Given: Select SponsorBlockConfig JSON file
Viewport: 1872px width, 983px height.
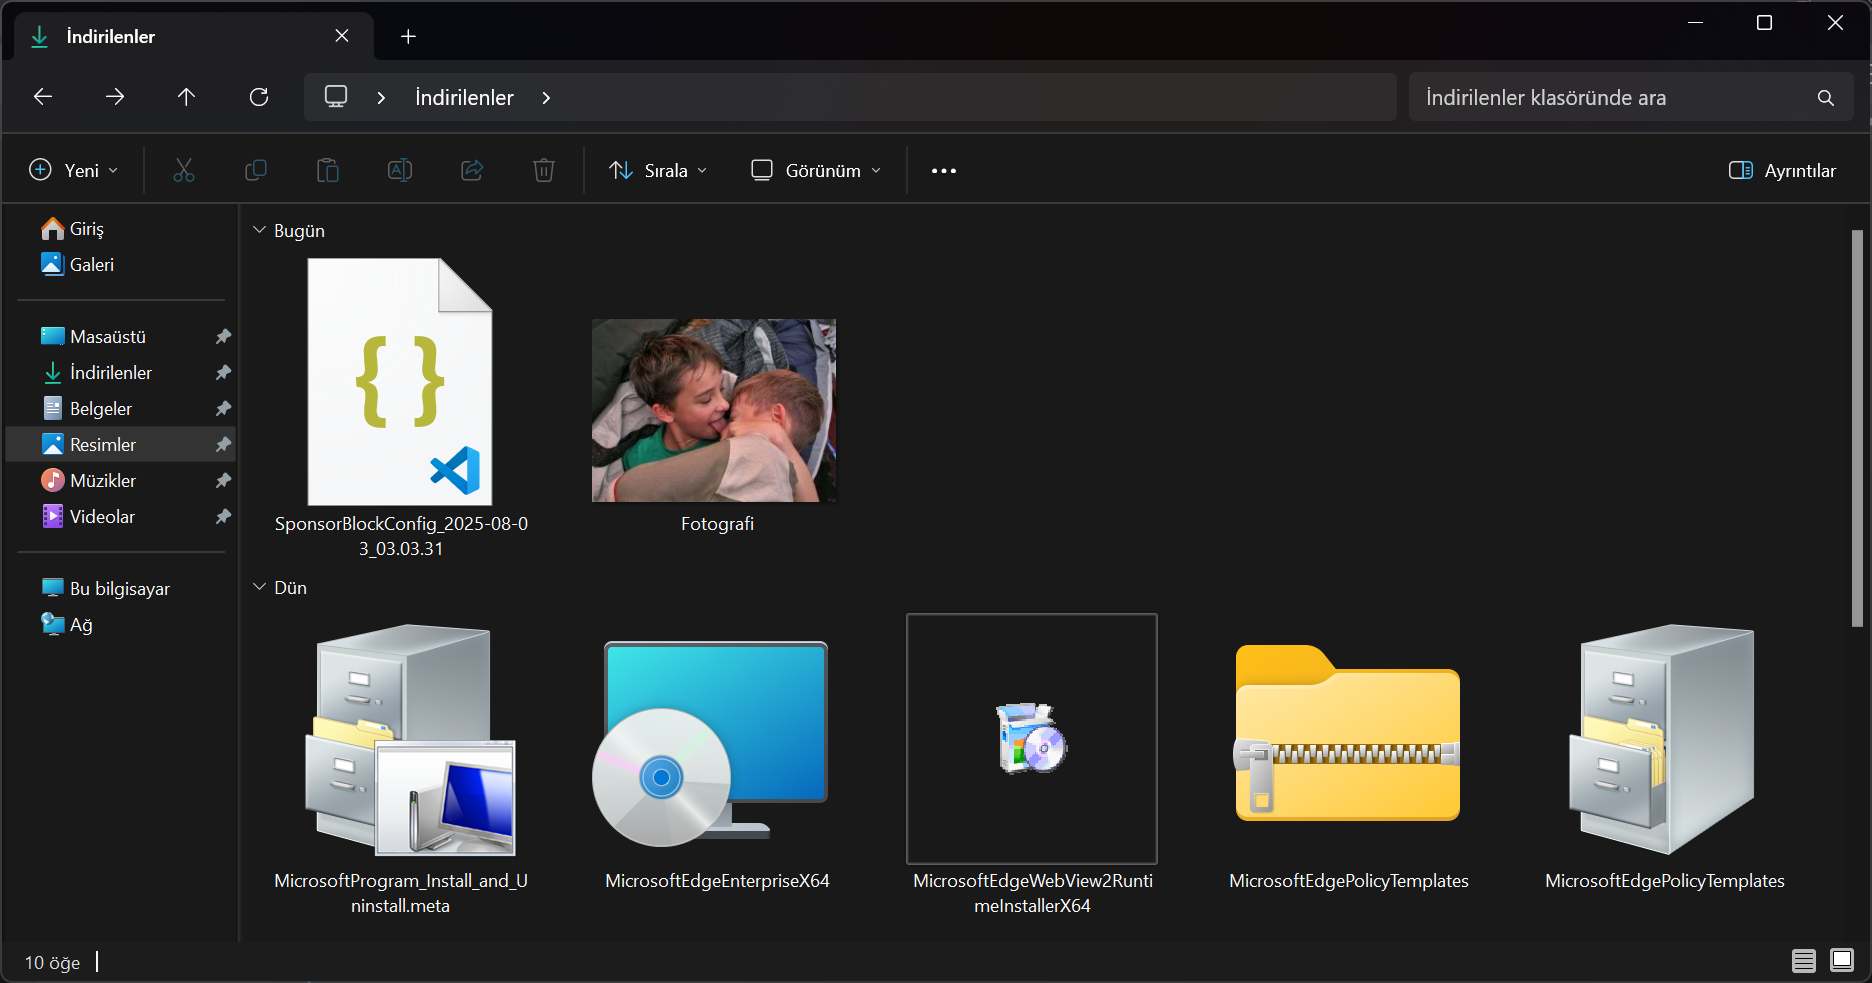Looking at the screenshot, I should click(401, 408).
